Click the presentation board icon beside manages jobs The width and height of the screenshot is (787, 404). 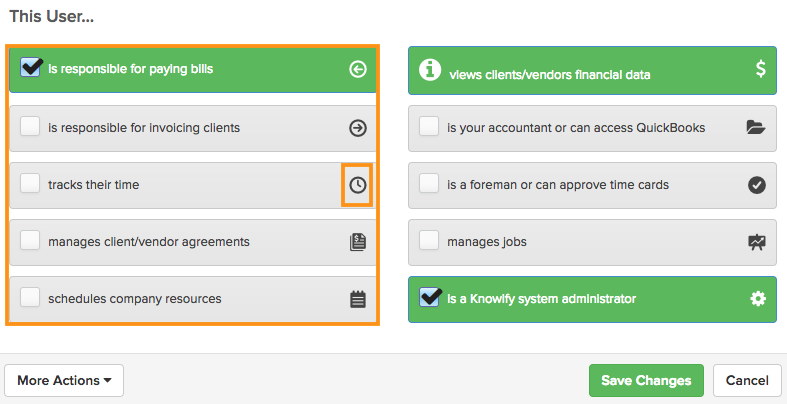[x=757, y=242]
